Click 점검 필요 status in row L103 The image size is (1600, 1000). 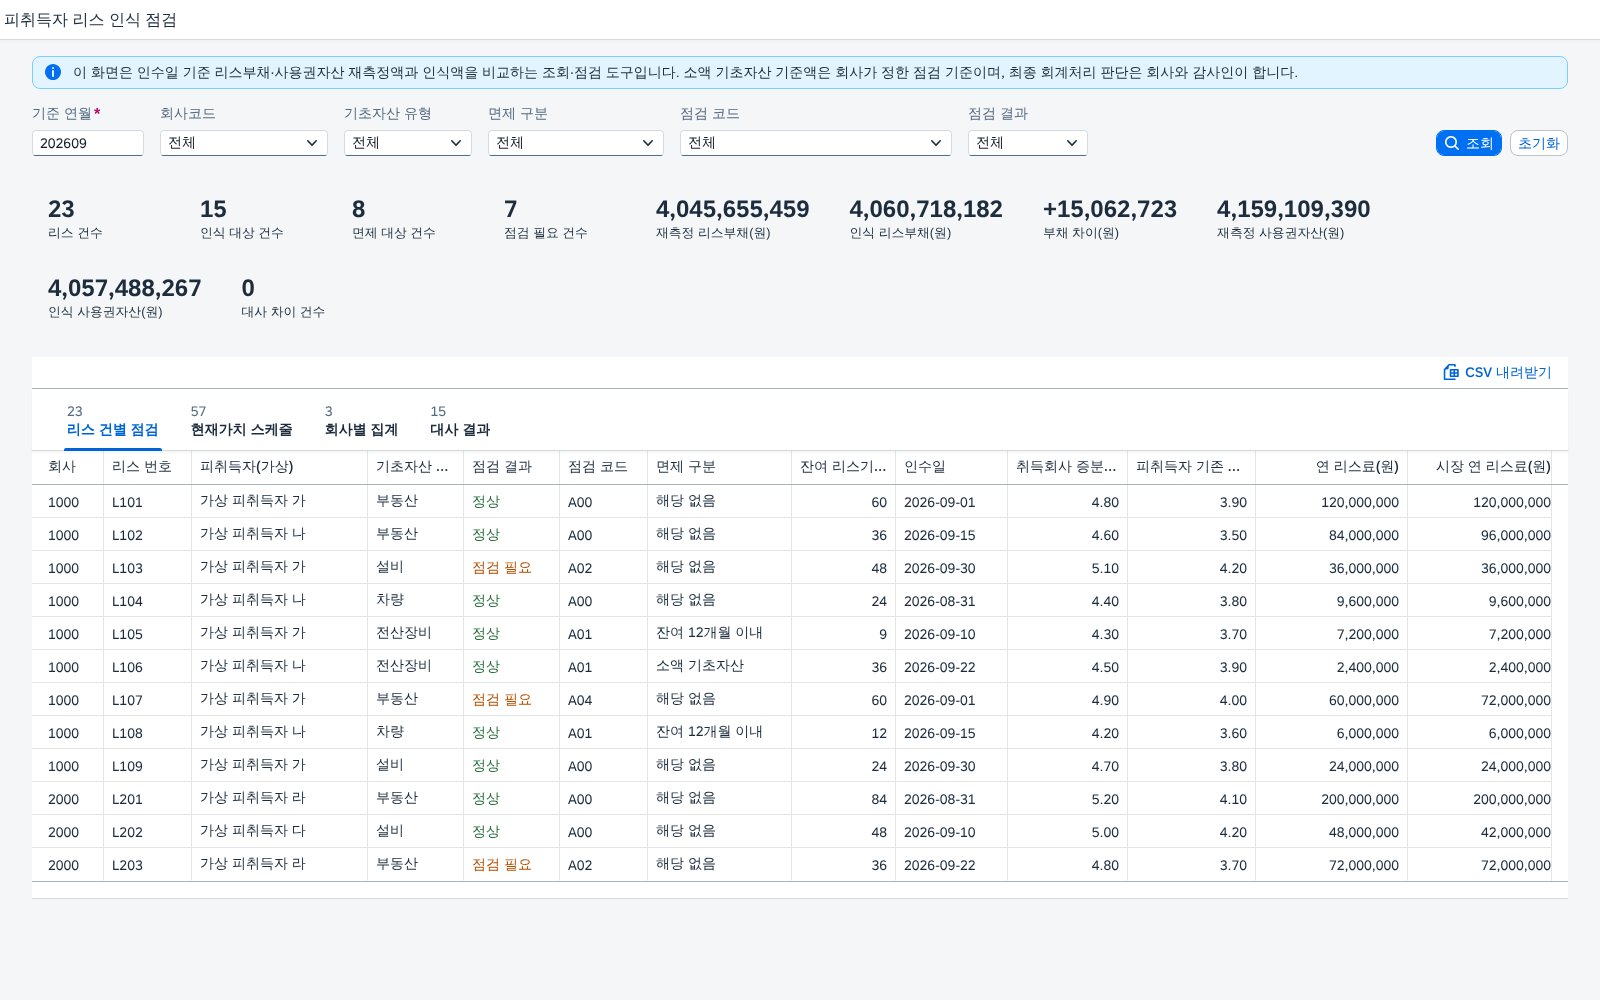[502, 568]
